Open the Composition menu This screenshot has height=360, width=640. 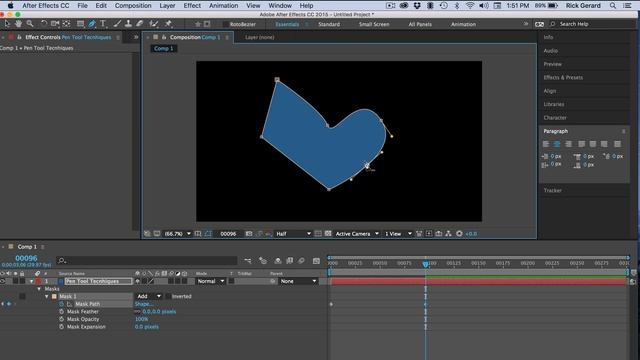[133, 6]
